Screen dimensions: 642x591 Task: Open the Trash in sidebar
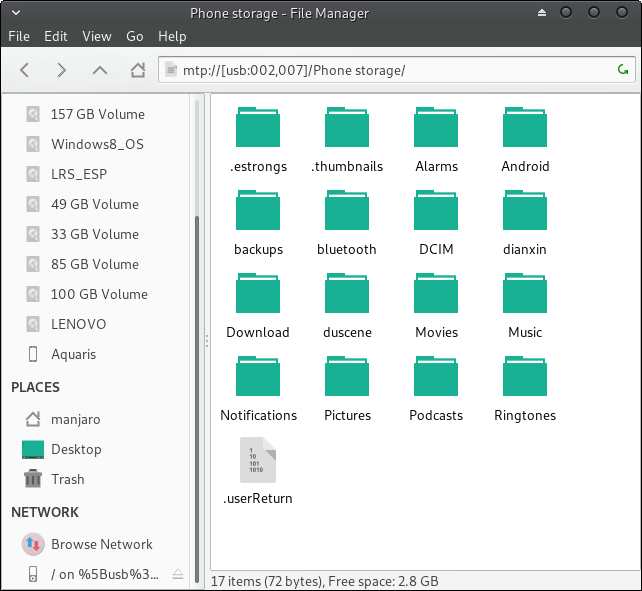(x=67, y=479)
